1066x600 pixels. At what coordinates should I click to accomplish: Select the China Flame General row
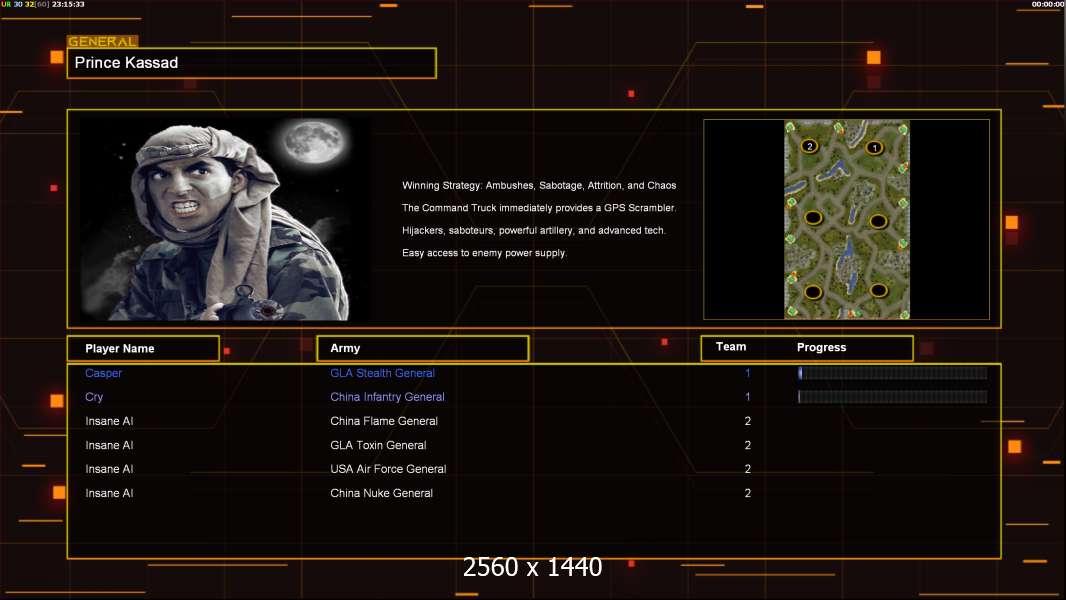pos(534,421)
